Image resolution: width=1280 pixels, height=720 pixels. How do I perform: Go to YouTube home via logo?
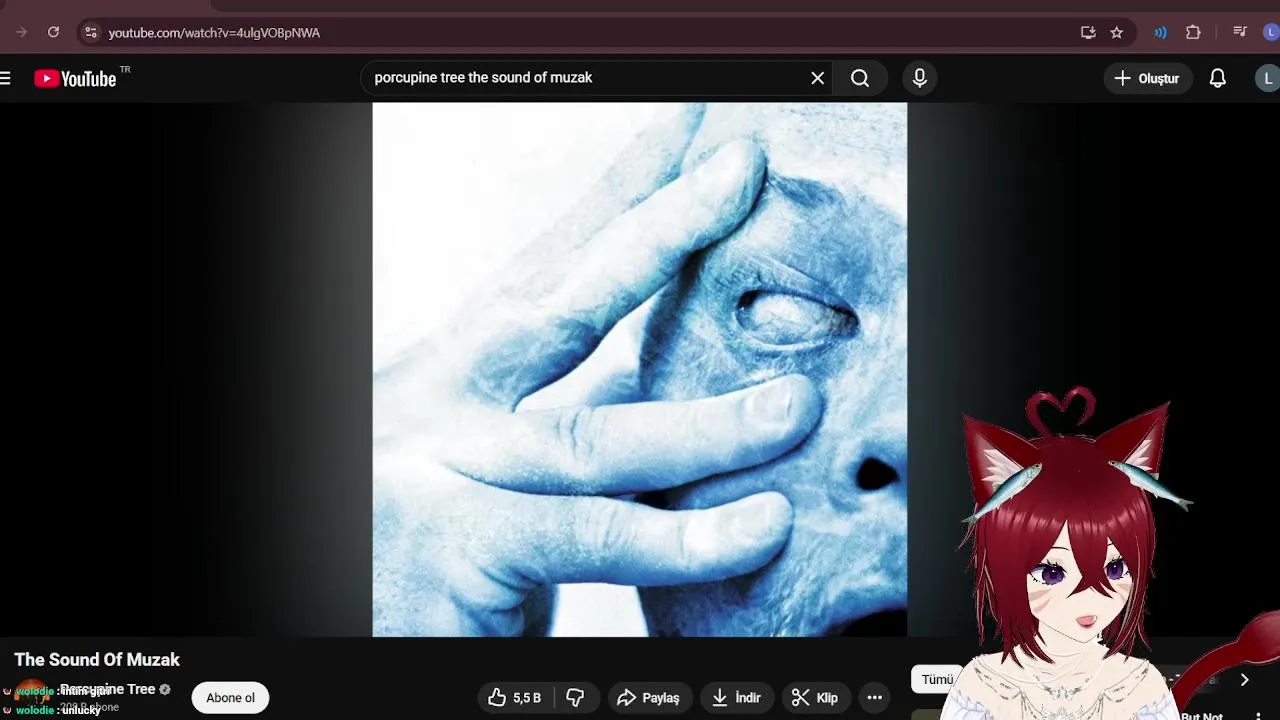(x=76, y=78)
